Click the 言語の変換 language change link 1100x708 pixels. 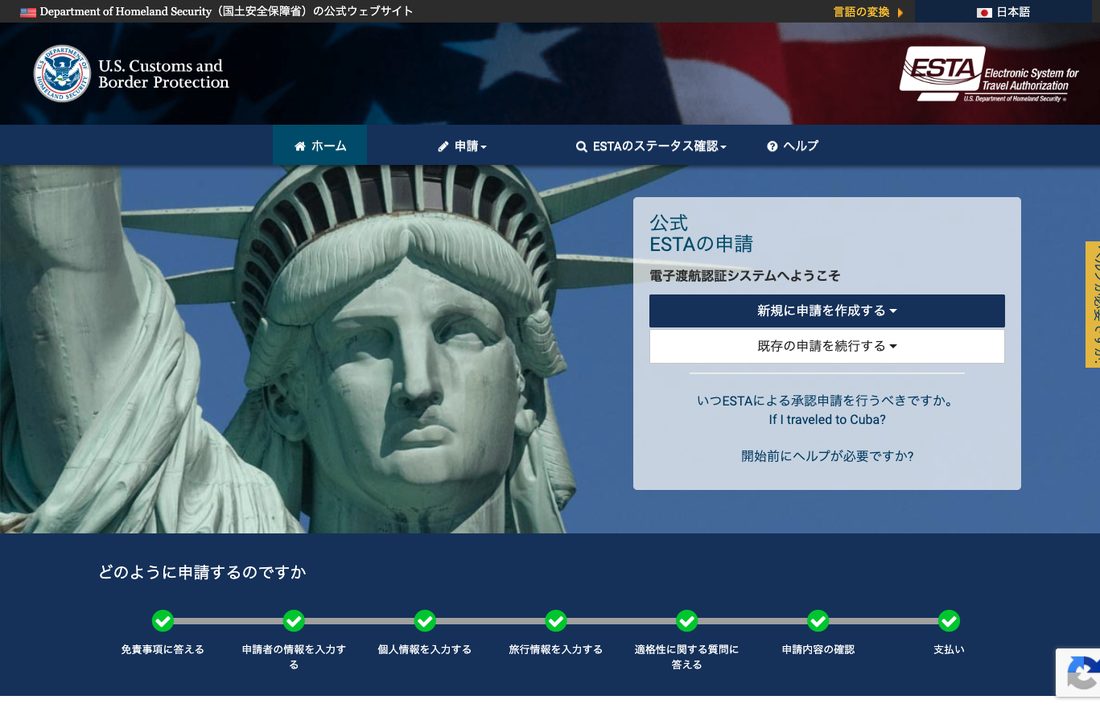868,12
